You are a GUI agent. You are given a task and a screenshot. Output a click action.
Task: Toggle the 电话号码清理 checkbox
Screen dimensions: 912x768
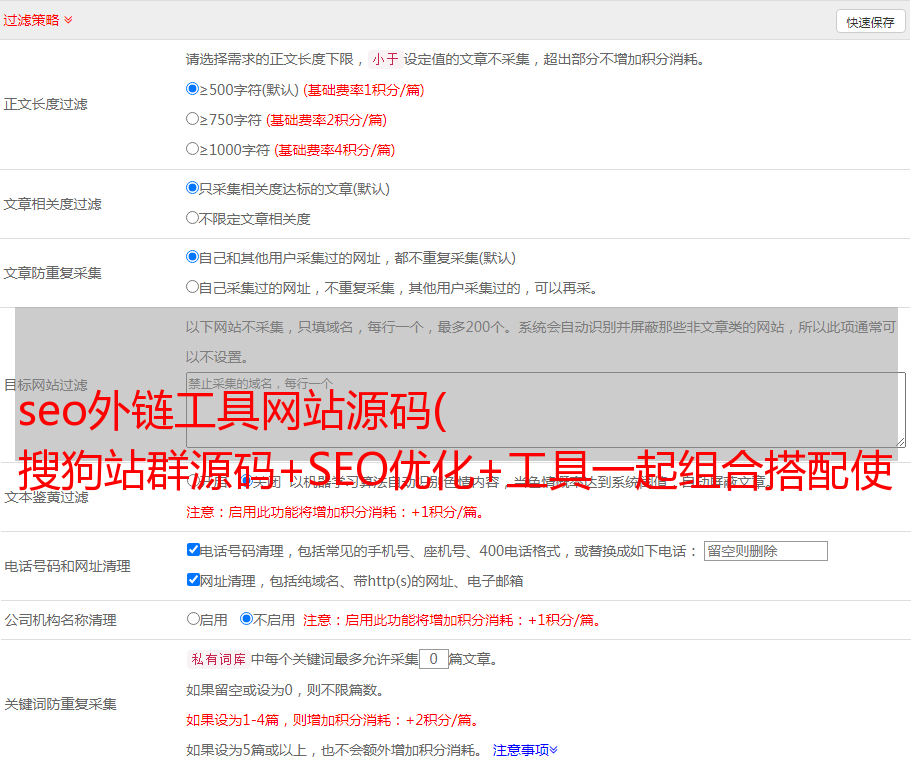tap(193, 550)
